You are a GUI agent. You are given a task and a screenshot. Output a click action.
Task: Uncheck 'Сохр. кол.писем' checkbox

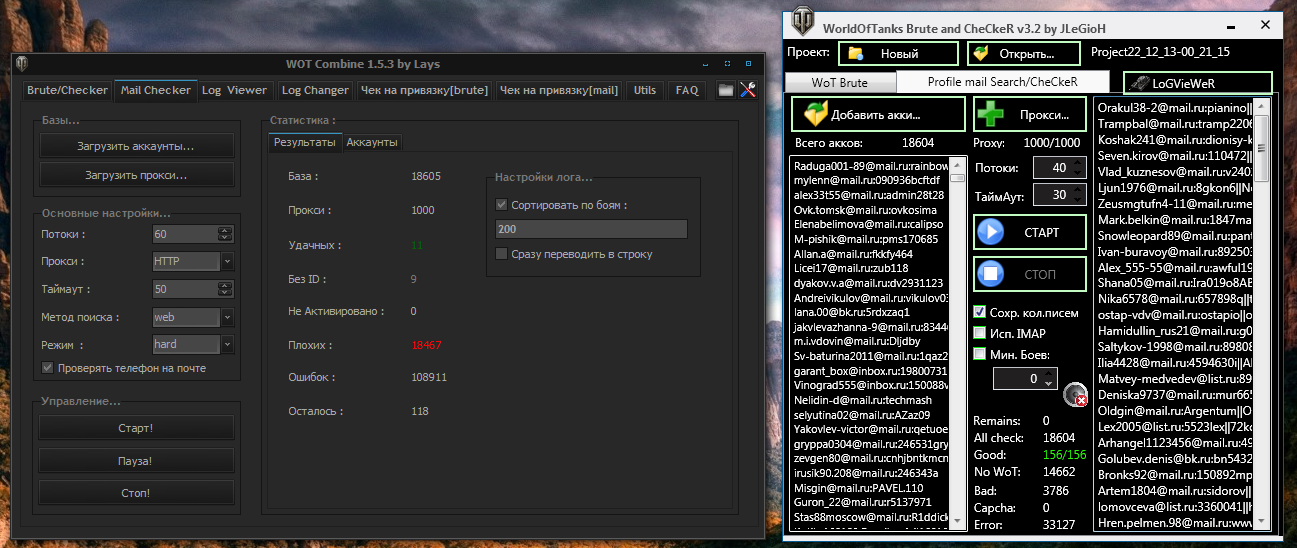(980, 311)
